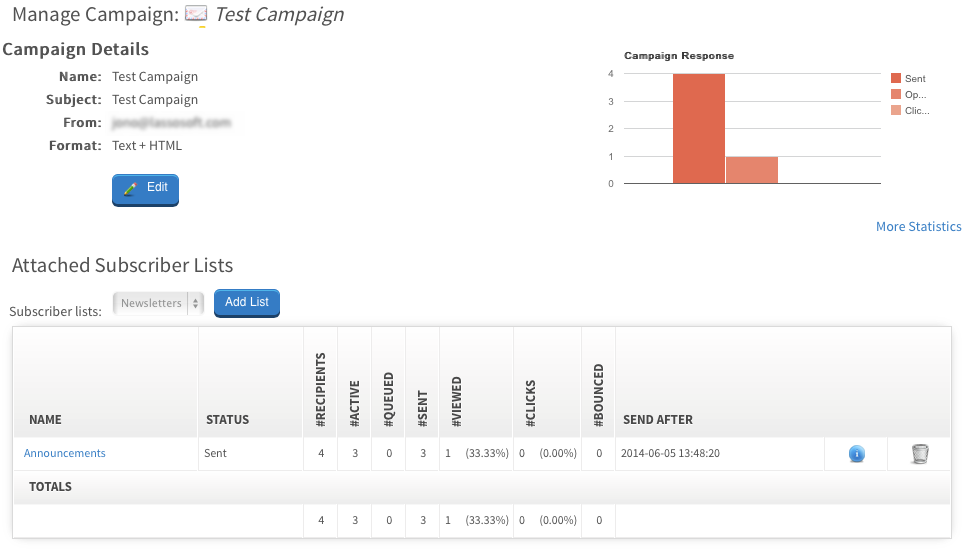This screenshot has width=964, height=551.
Task: Click the Campaign Response chart title
Action: click(x=679, y=56)
